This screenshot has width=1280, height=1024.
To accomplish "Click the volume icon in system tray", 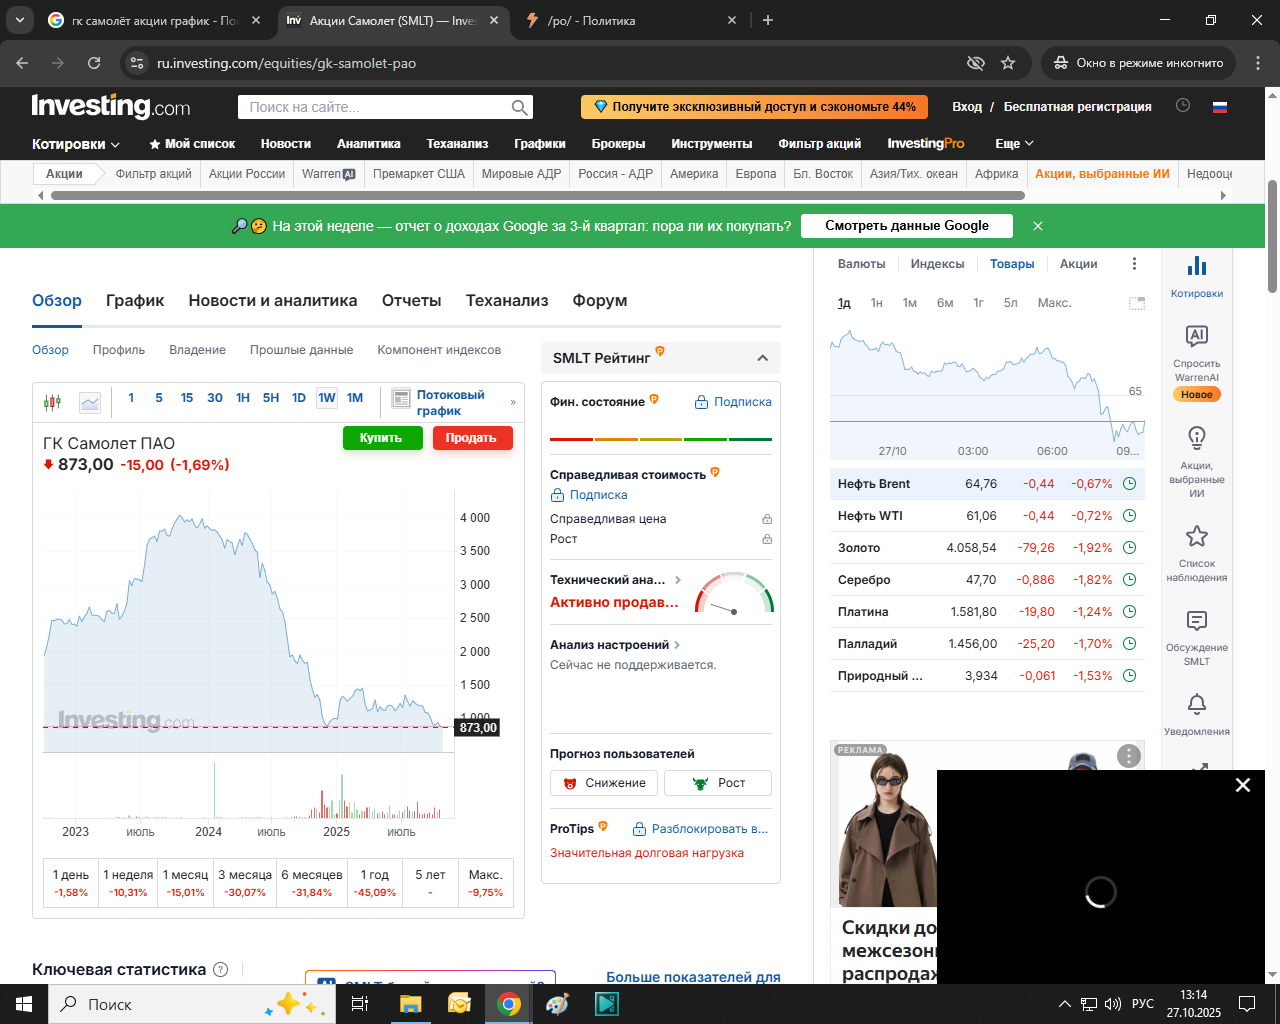I will pyautogui.click(x=1113, y=1004).
